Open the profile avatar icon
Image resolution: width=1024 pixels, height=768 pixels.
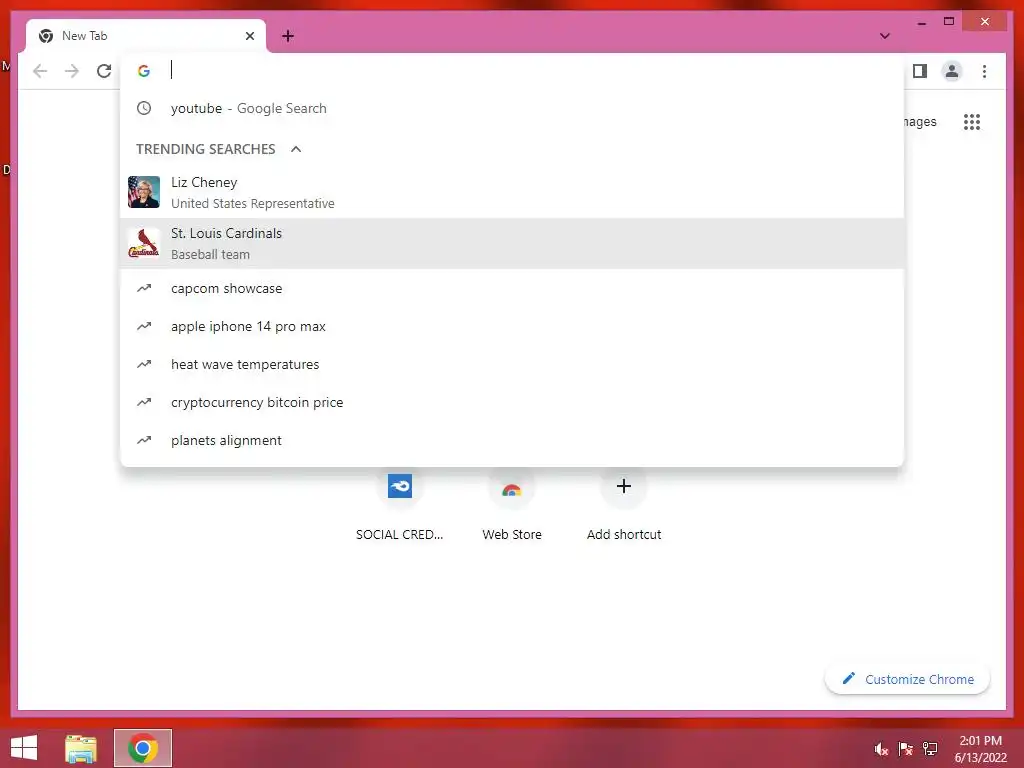(x=952, y=71)
